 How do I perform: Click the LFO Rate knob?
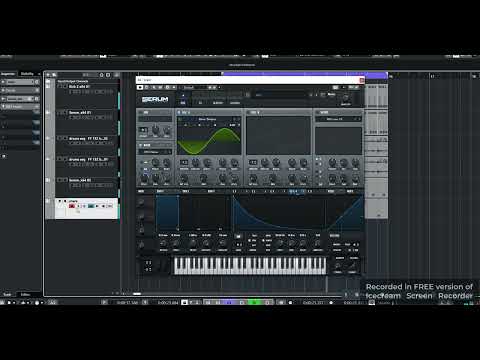pyautogui.click(x=280, y=244)
